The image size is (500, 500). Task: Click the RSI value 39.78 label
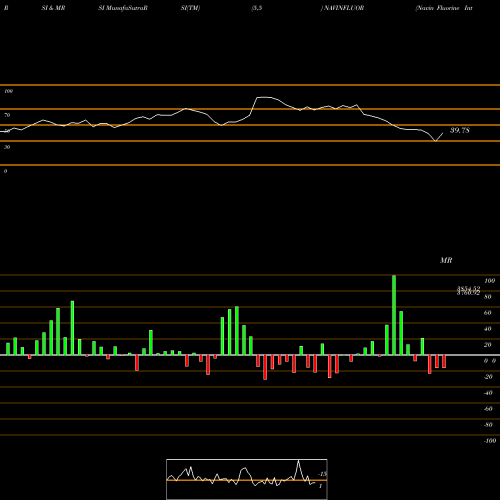(x=460, y=130)
